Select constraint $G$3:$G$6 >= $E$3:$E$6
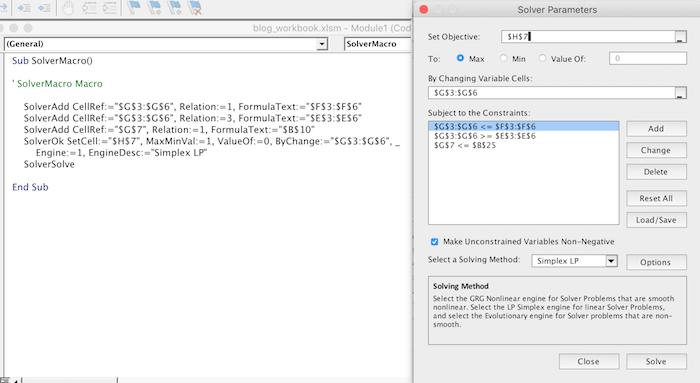This screenshot has width=700, height=383. click(523, 136)
